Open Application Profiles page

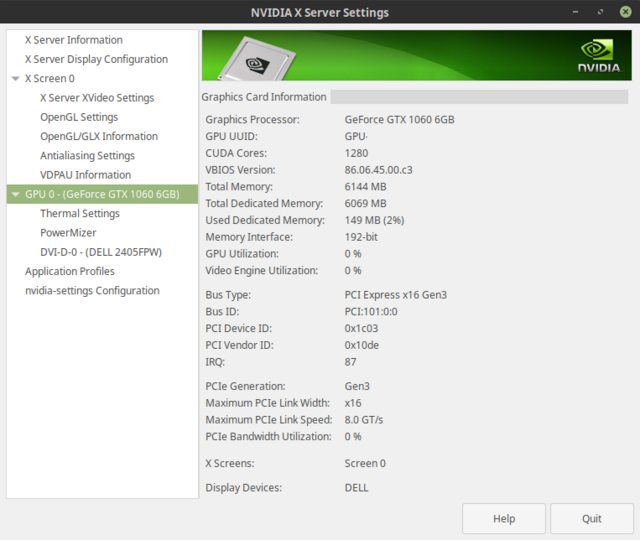pos(70,271)
